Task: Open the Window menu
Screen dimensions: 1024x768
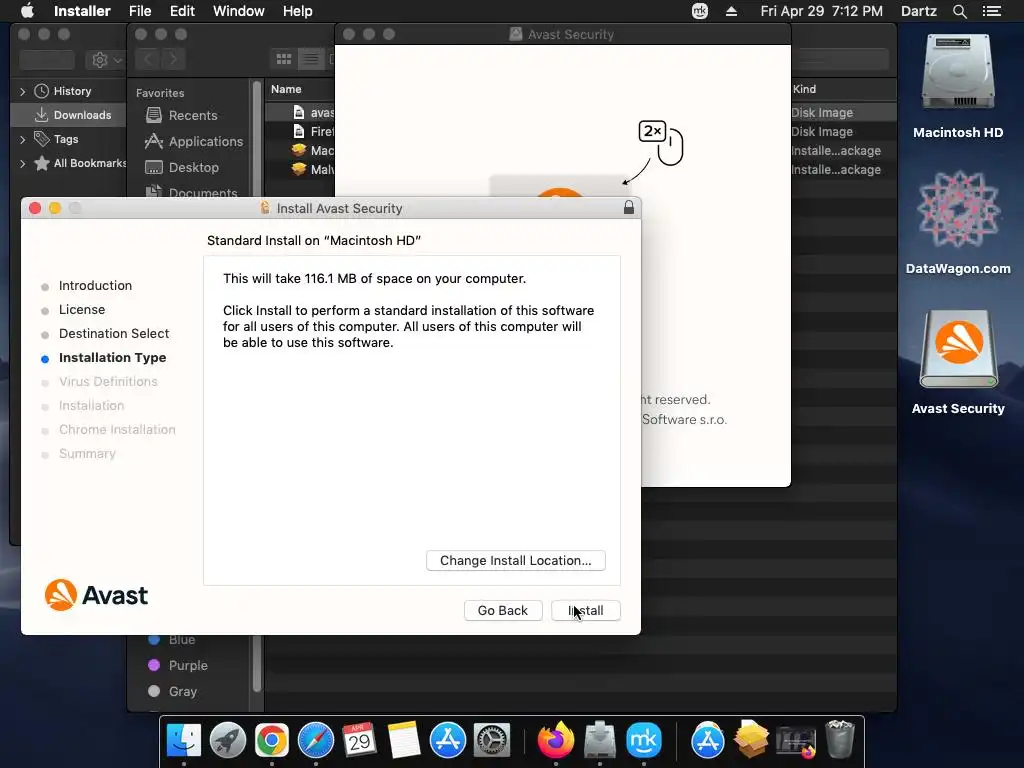Action: click(238, 11)
